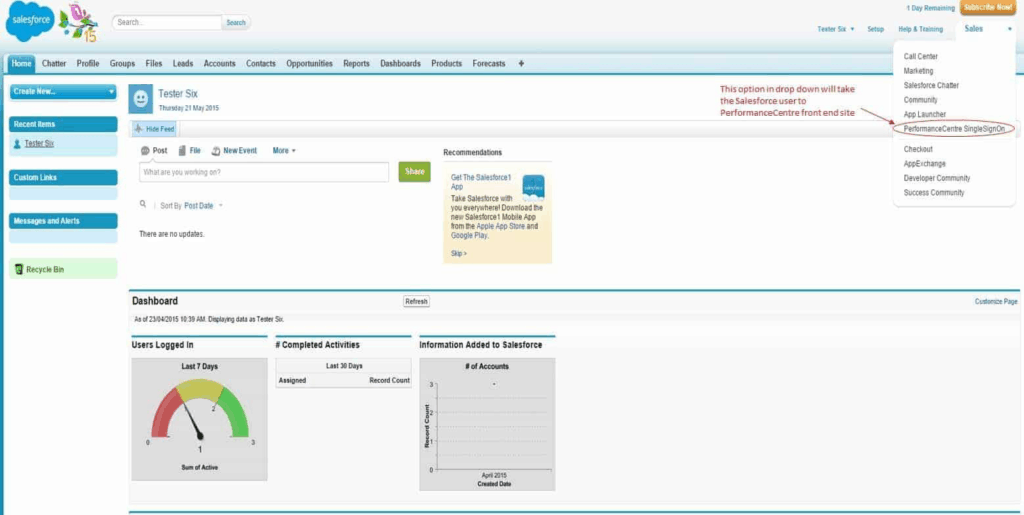The image size is (1024, 515).
Task: Click the Tester Six smiley avatar
Action: (140, 99)
